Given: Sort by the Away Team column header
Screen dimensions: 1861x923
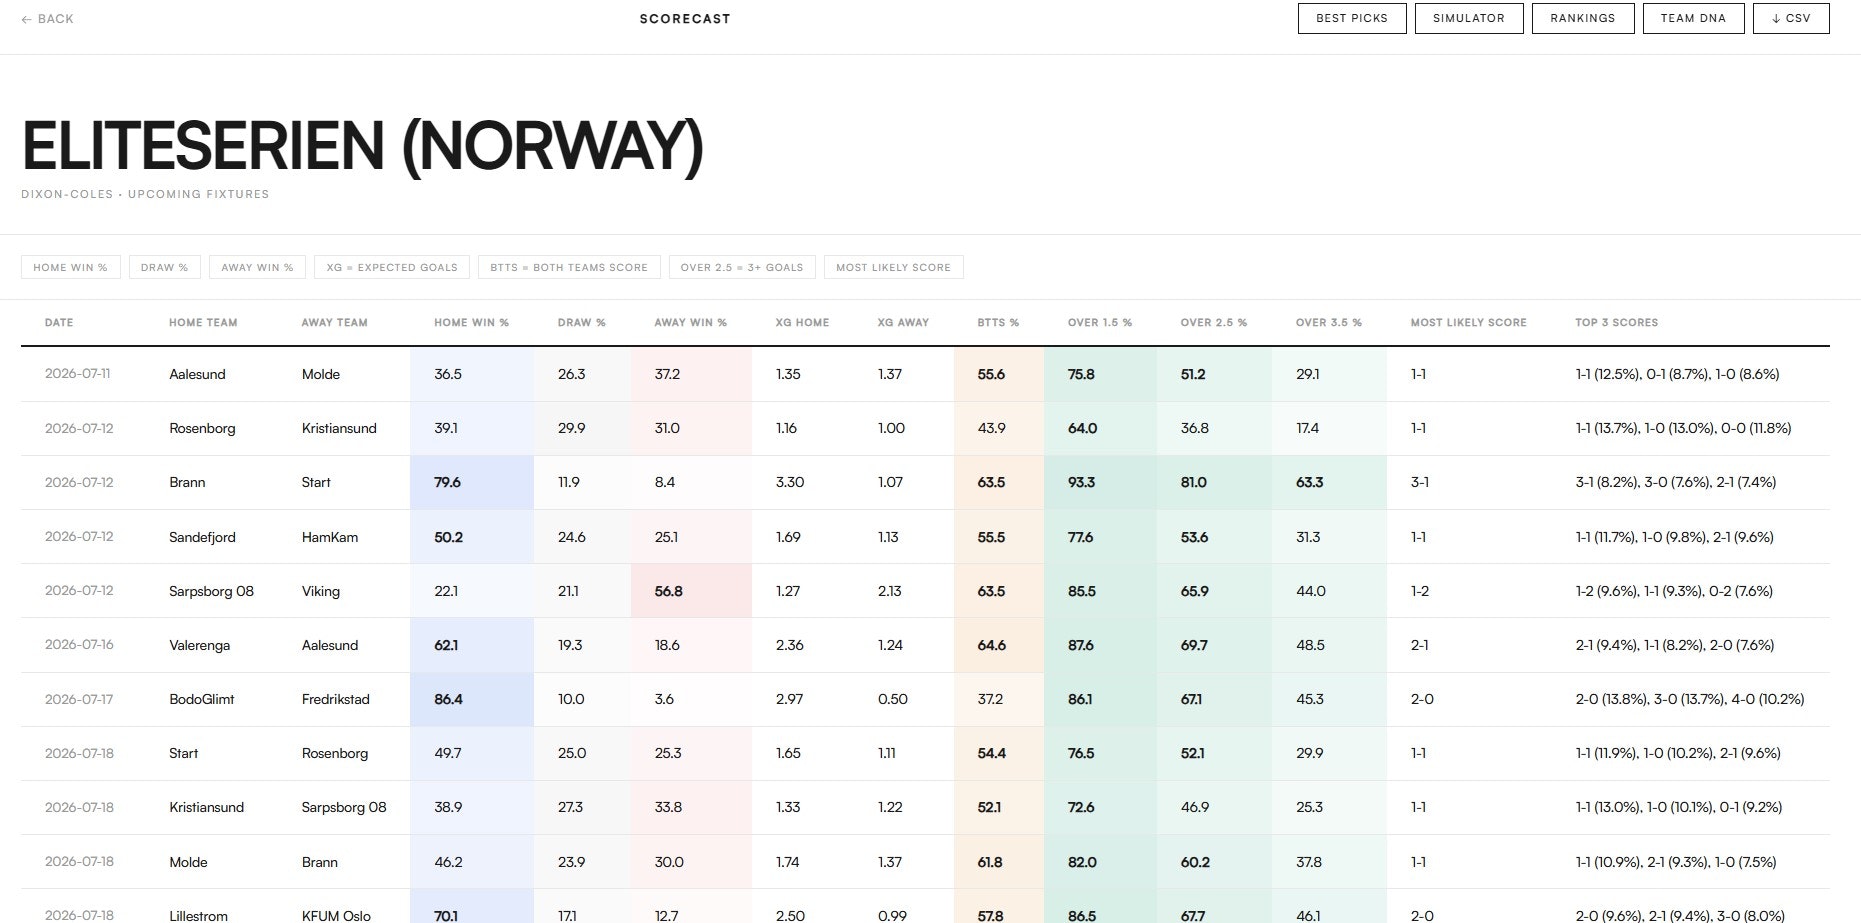Looking at the screenshot, I should pyautogui.click(x=335, y=322).
